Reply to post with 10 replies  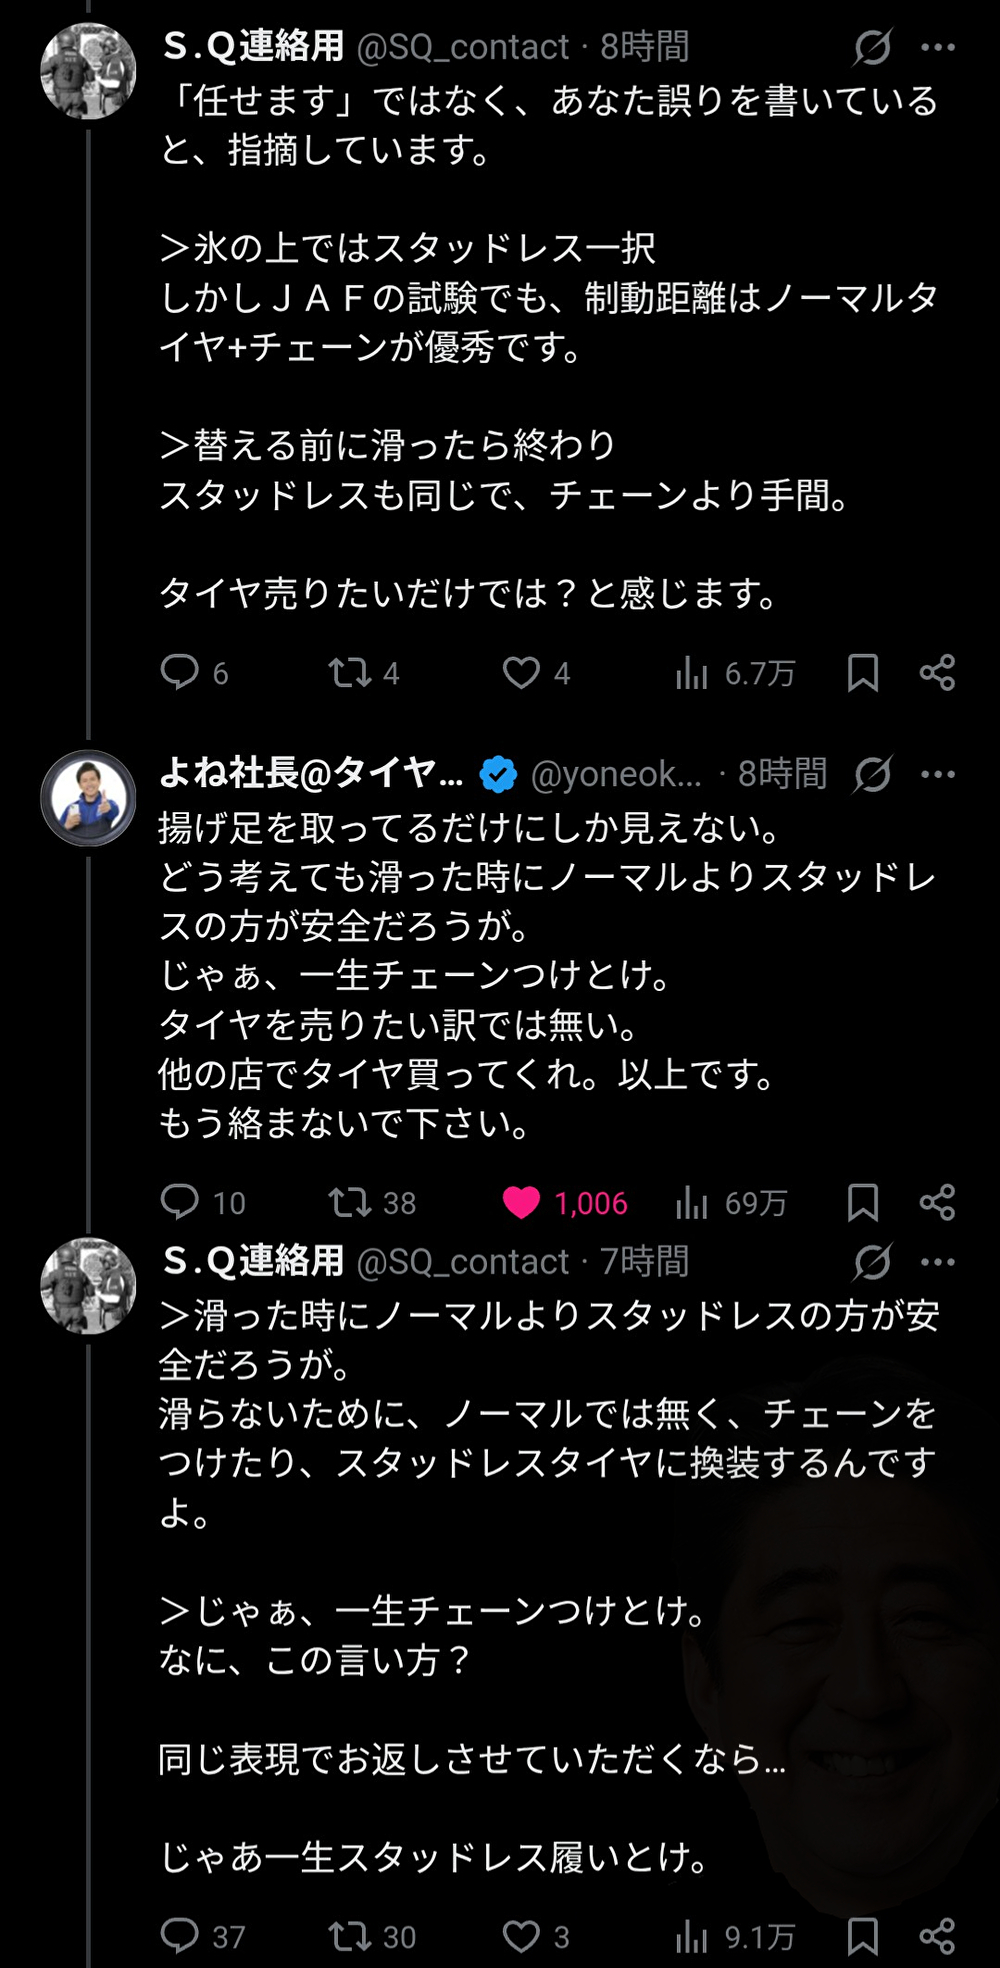point(180,1202)
